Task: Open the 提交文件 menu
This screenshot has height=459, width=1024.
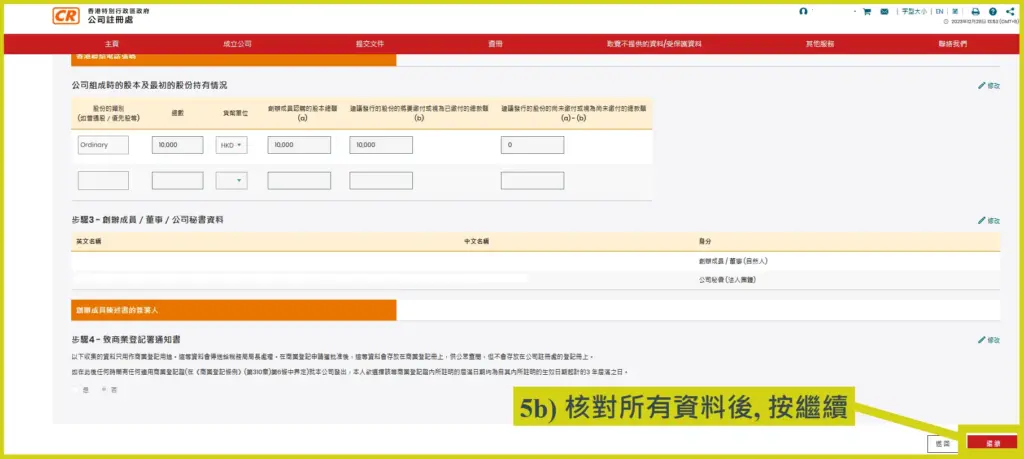Action: coord(369,44)
